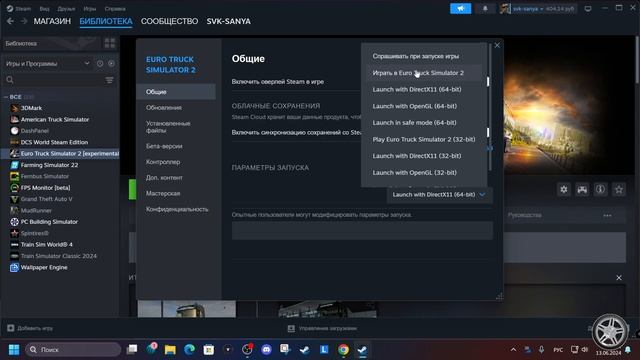Open the Справка menu
Screen dimensions: 640x360
point(115,9)
